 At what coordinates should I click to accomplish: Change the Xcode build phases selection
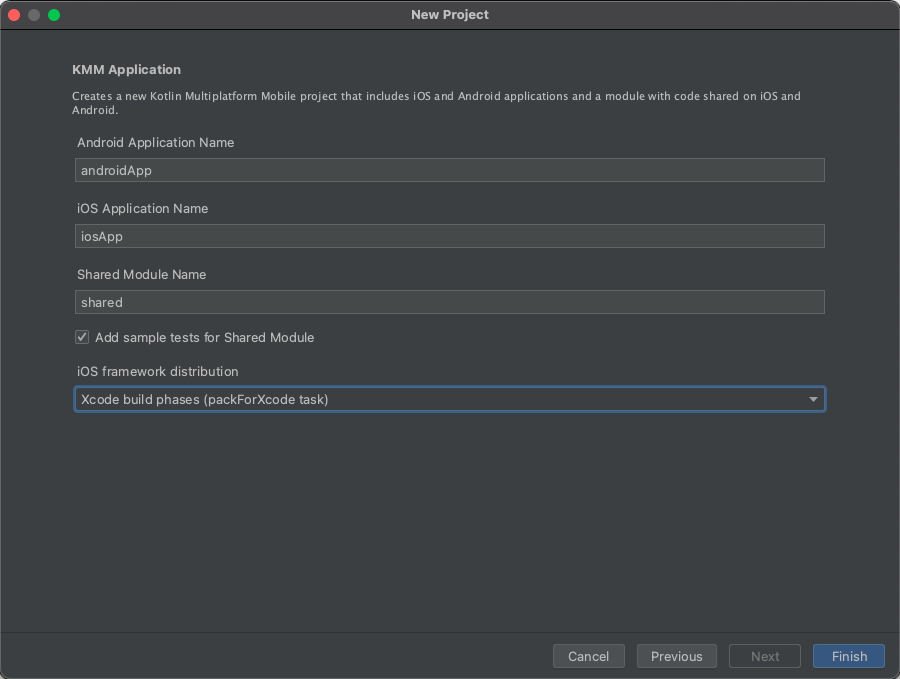click(x=450, y=399)
